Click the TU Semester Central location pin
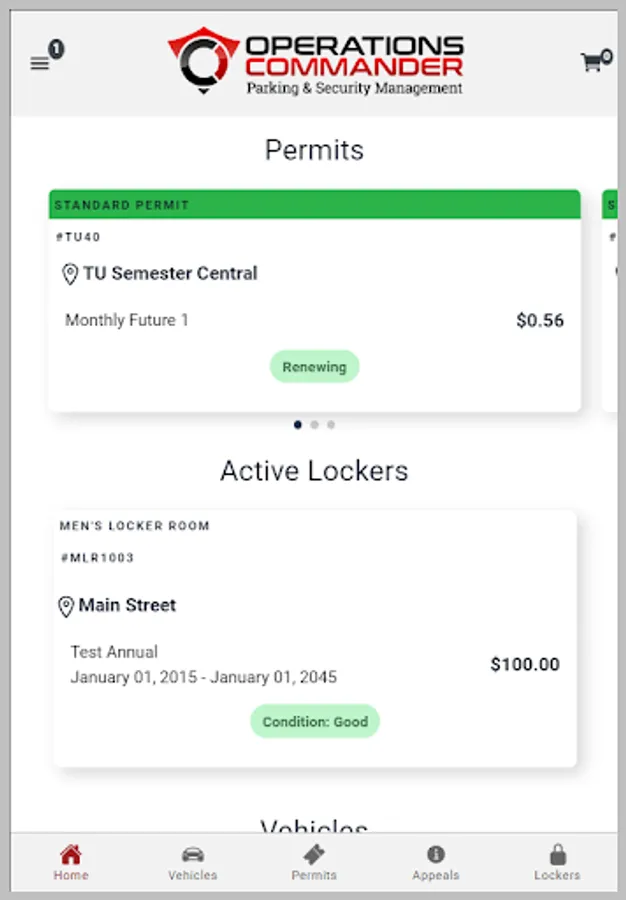The image size is (626, 900). point(70,274)
